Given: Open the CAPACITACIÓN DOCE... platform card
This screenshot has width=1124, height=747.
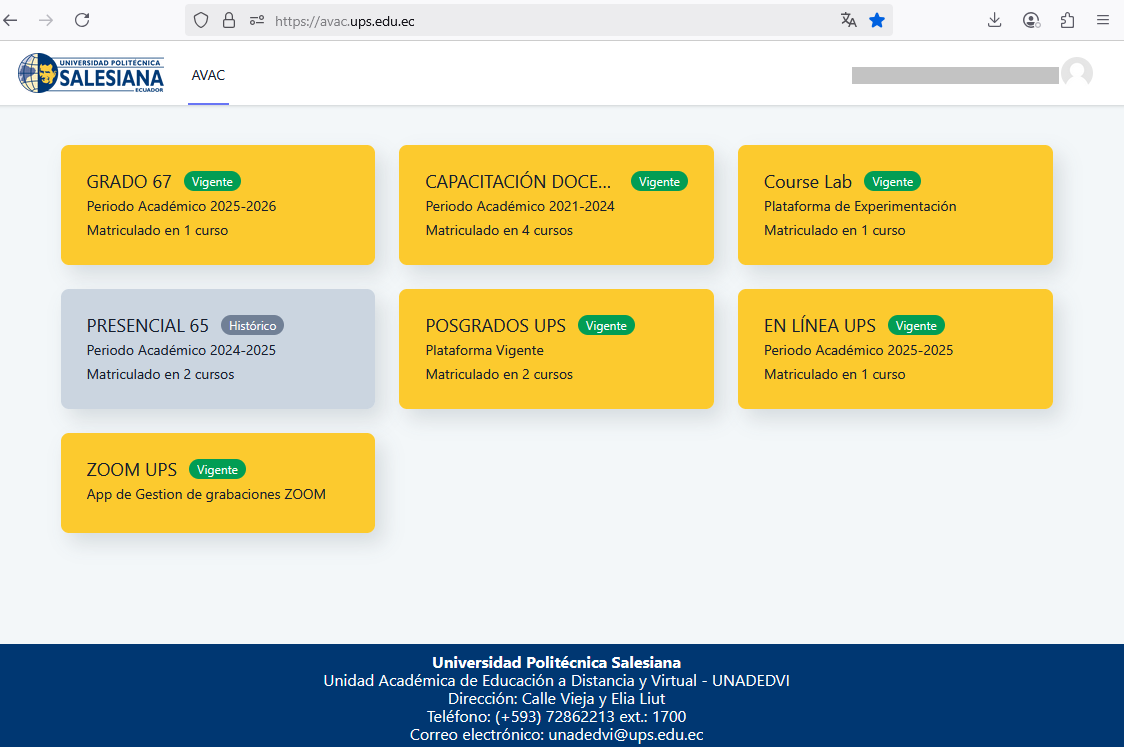Looking at the screenshot, I should click(x=556, y=205).
